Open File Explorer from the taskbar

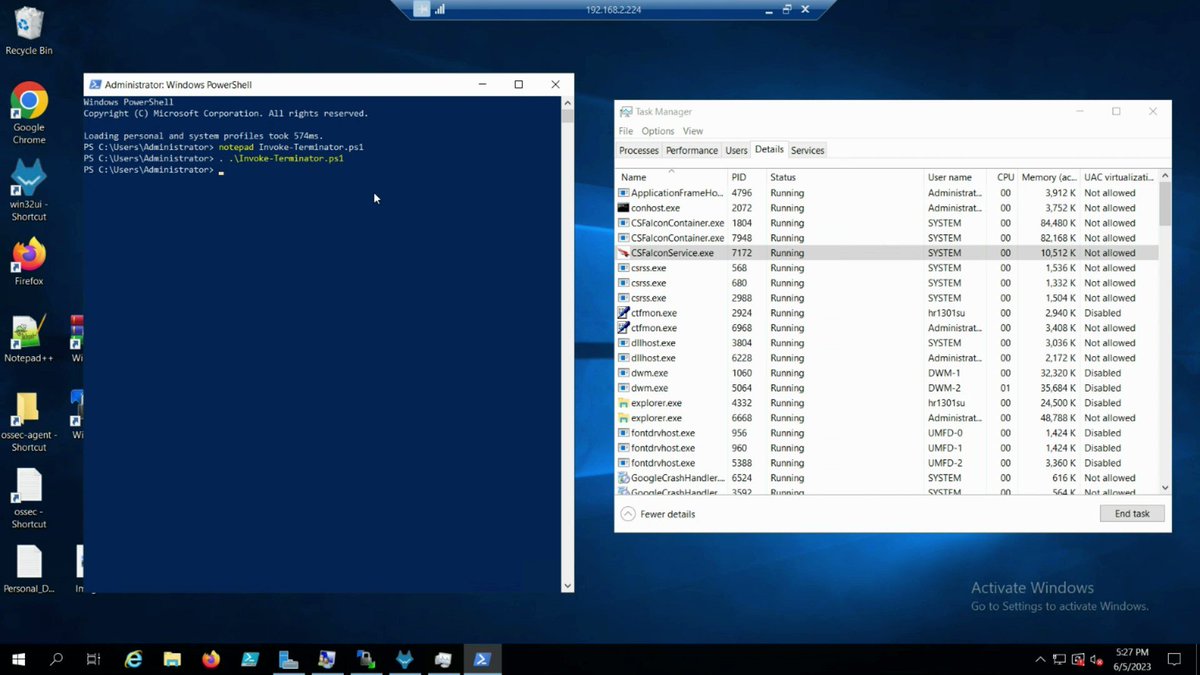(x=172, y=659)
